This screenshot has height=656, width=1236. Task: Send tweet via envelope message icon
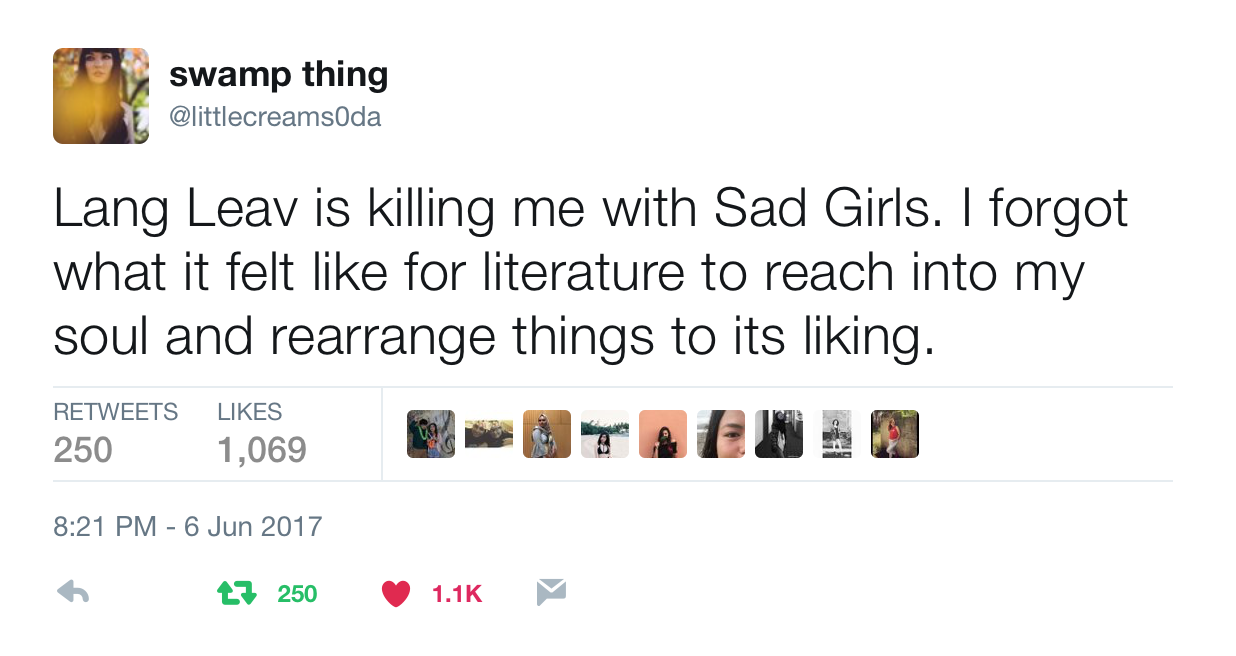pyautogui.click(x=551, y=593)
